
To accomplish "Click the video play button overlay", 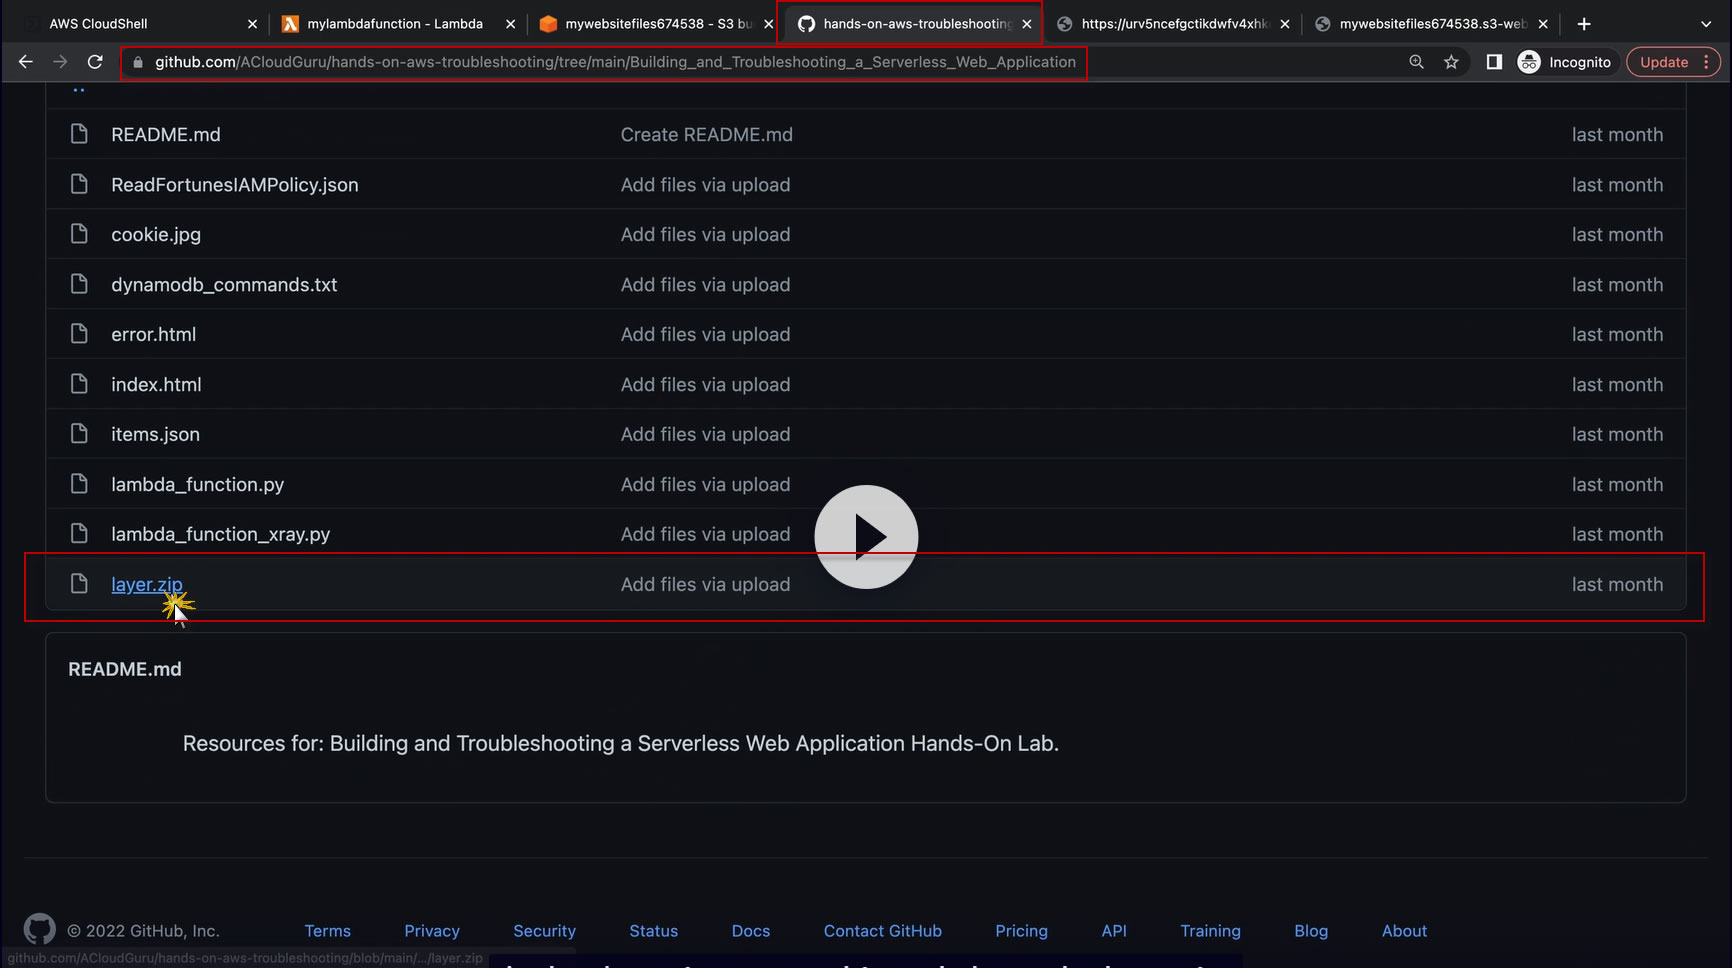I will tap(866, 537).
